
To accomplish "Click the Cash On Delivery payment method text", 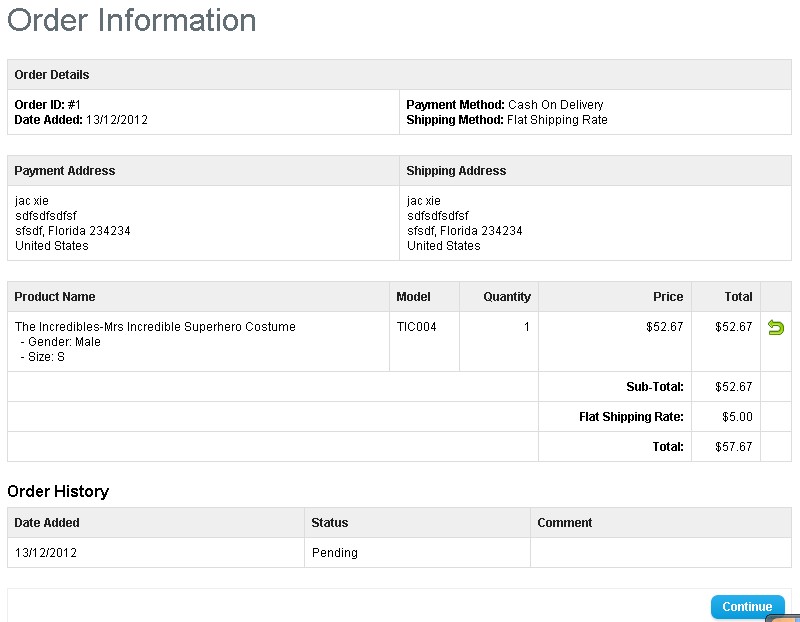I will click(x=556, y=105).
